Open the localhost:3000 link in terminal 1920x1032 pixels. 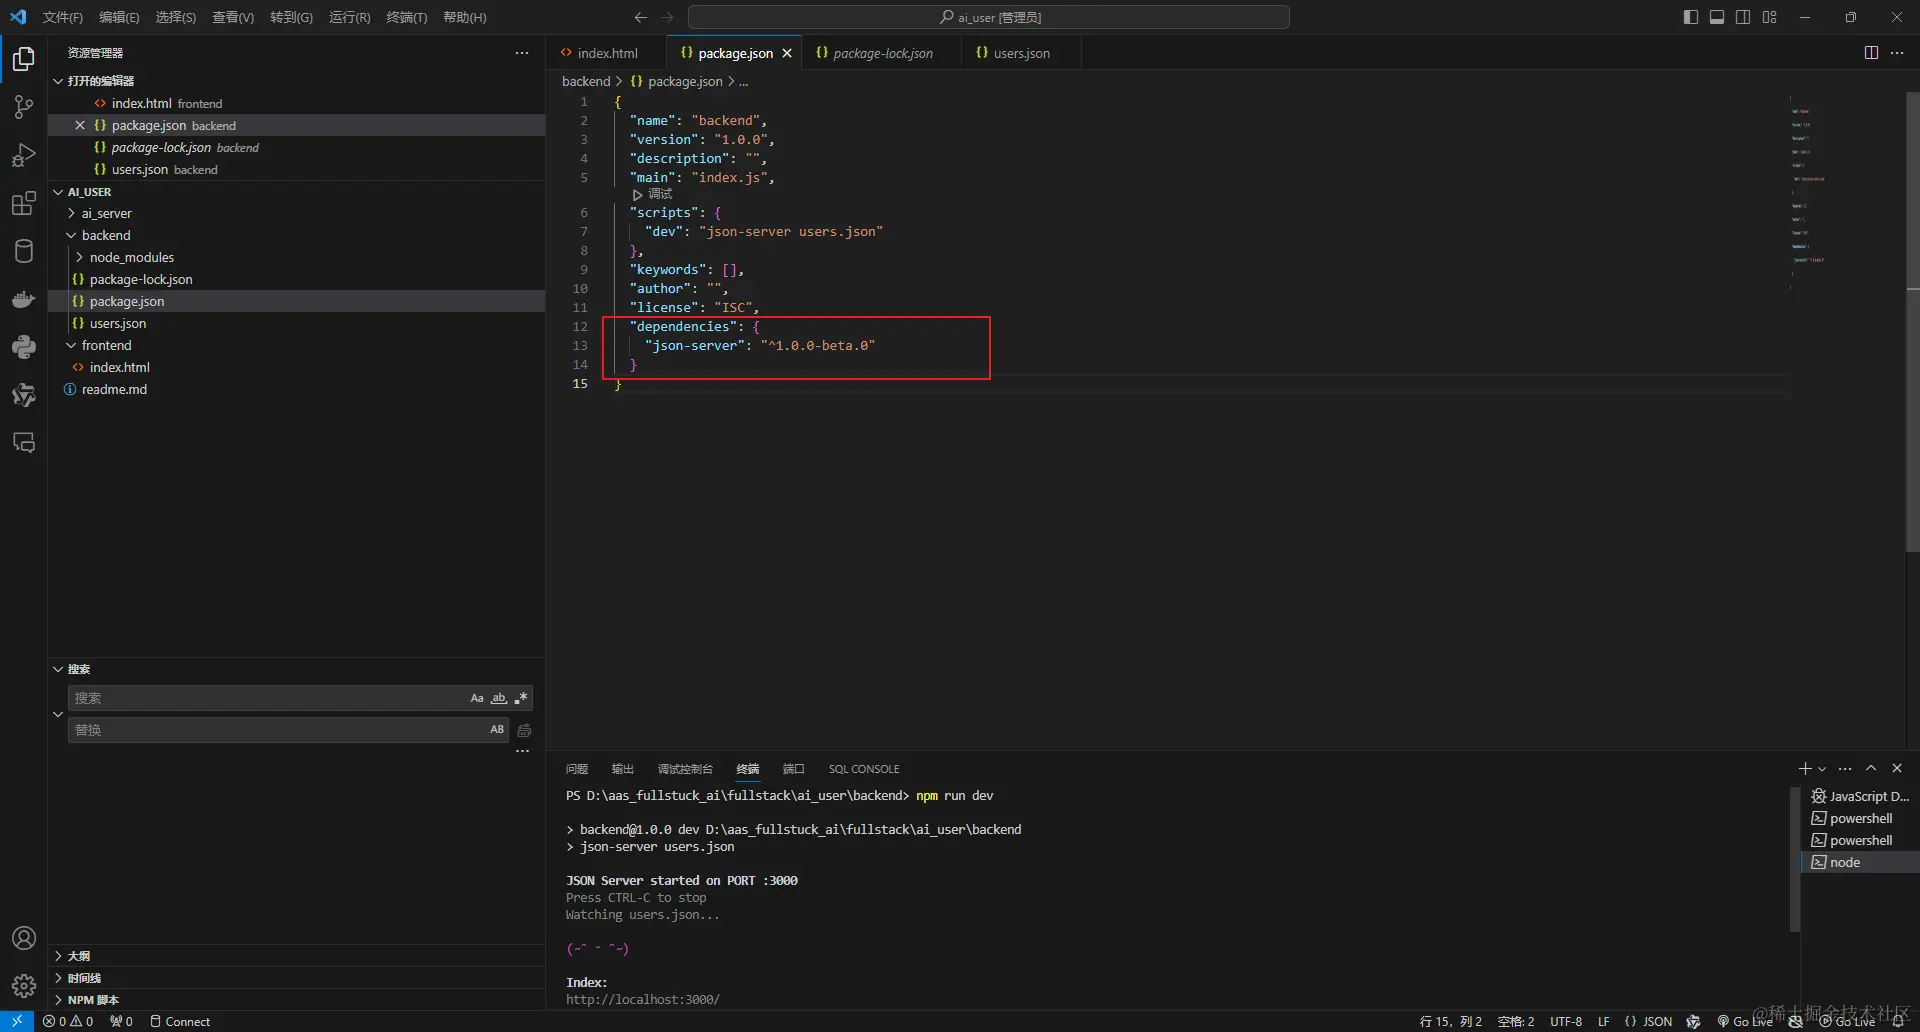(x=643, y=999)
